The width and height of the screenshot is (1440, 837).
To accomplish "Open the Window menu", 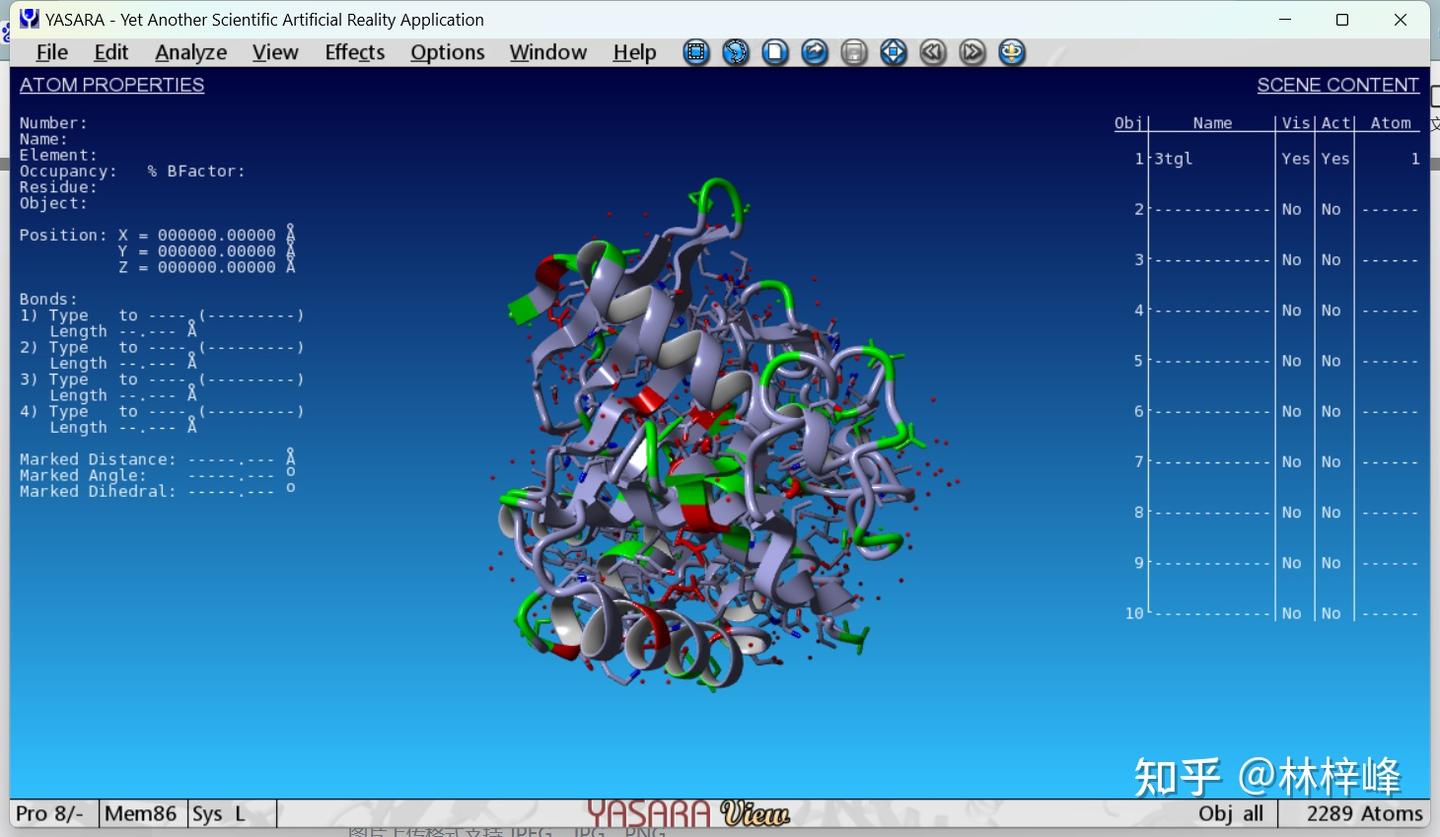I will pyautogui.click(x=548, y=52).
